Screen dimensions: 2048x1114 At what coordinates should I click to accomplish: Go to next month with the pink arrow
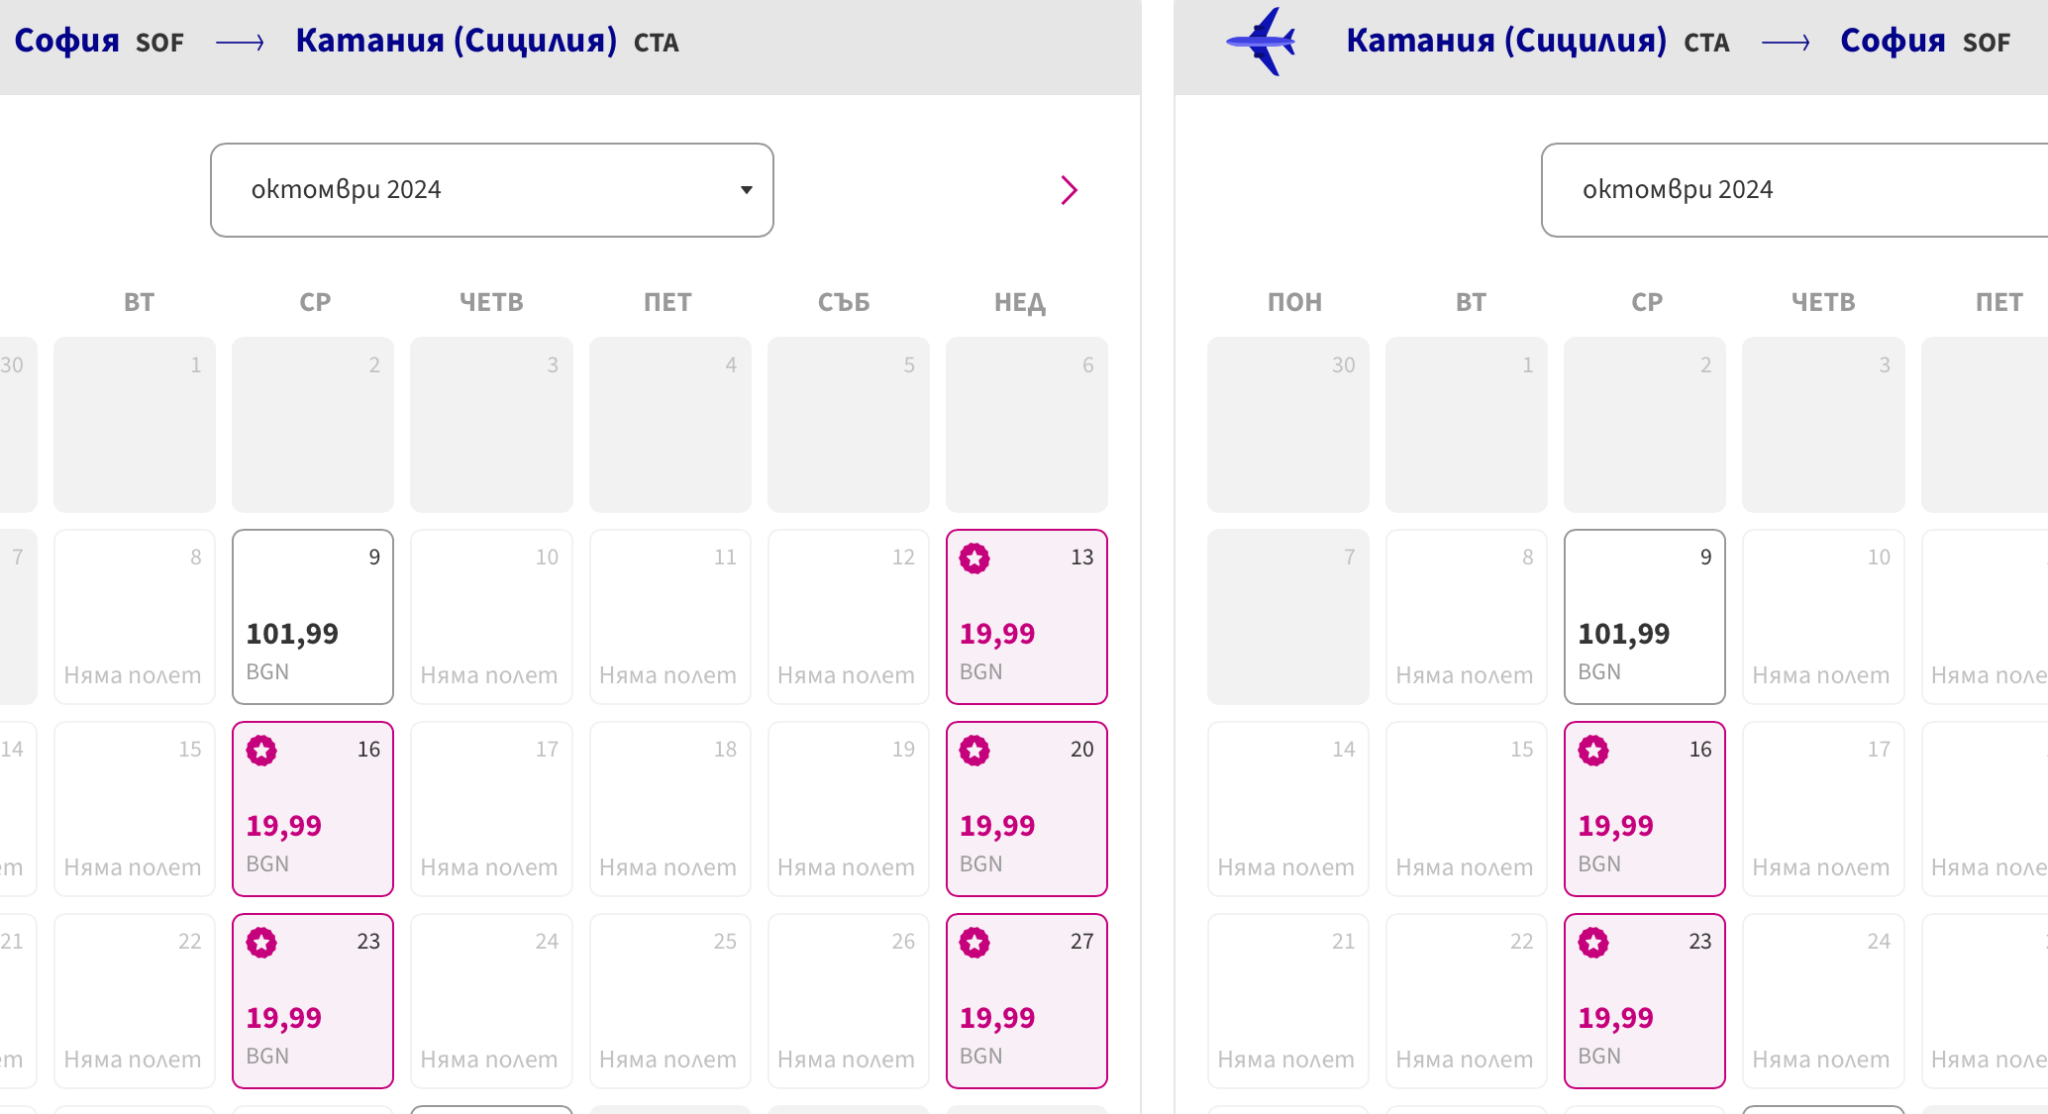[x=1069, y=190]
